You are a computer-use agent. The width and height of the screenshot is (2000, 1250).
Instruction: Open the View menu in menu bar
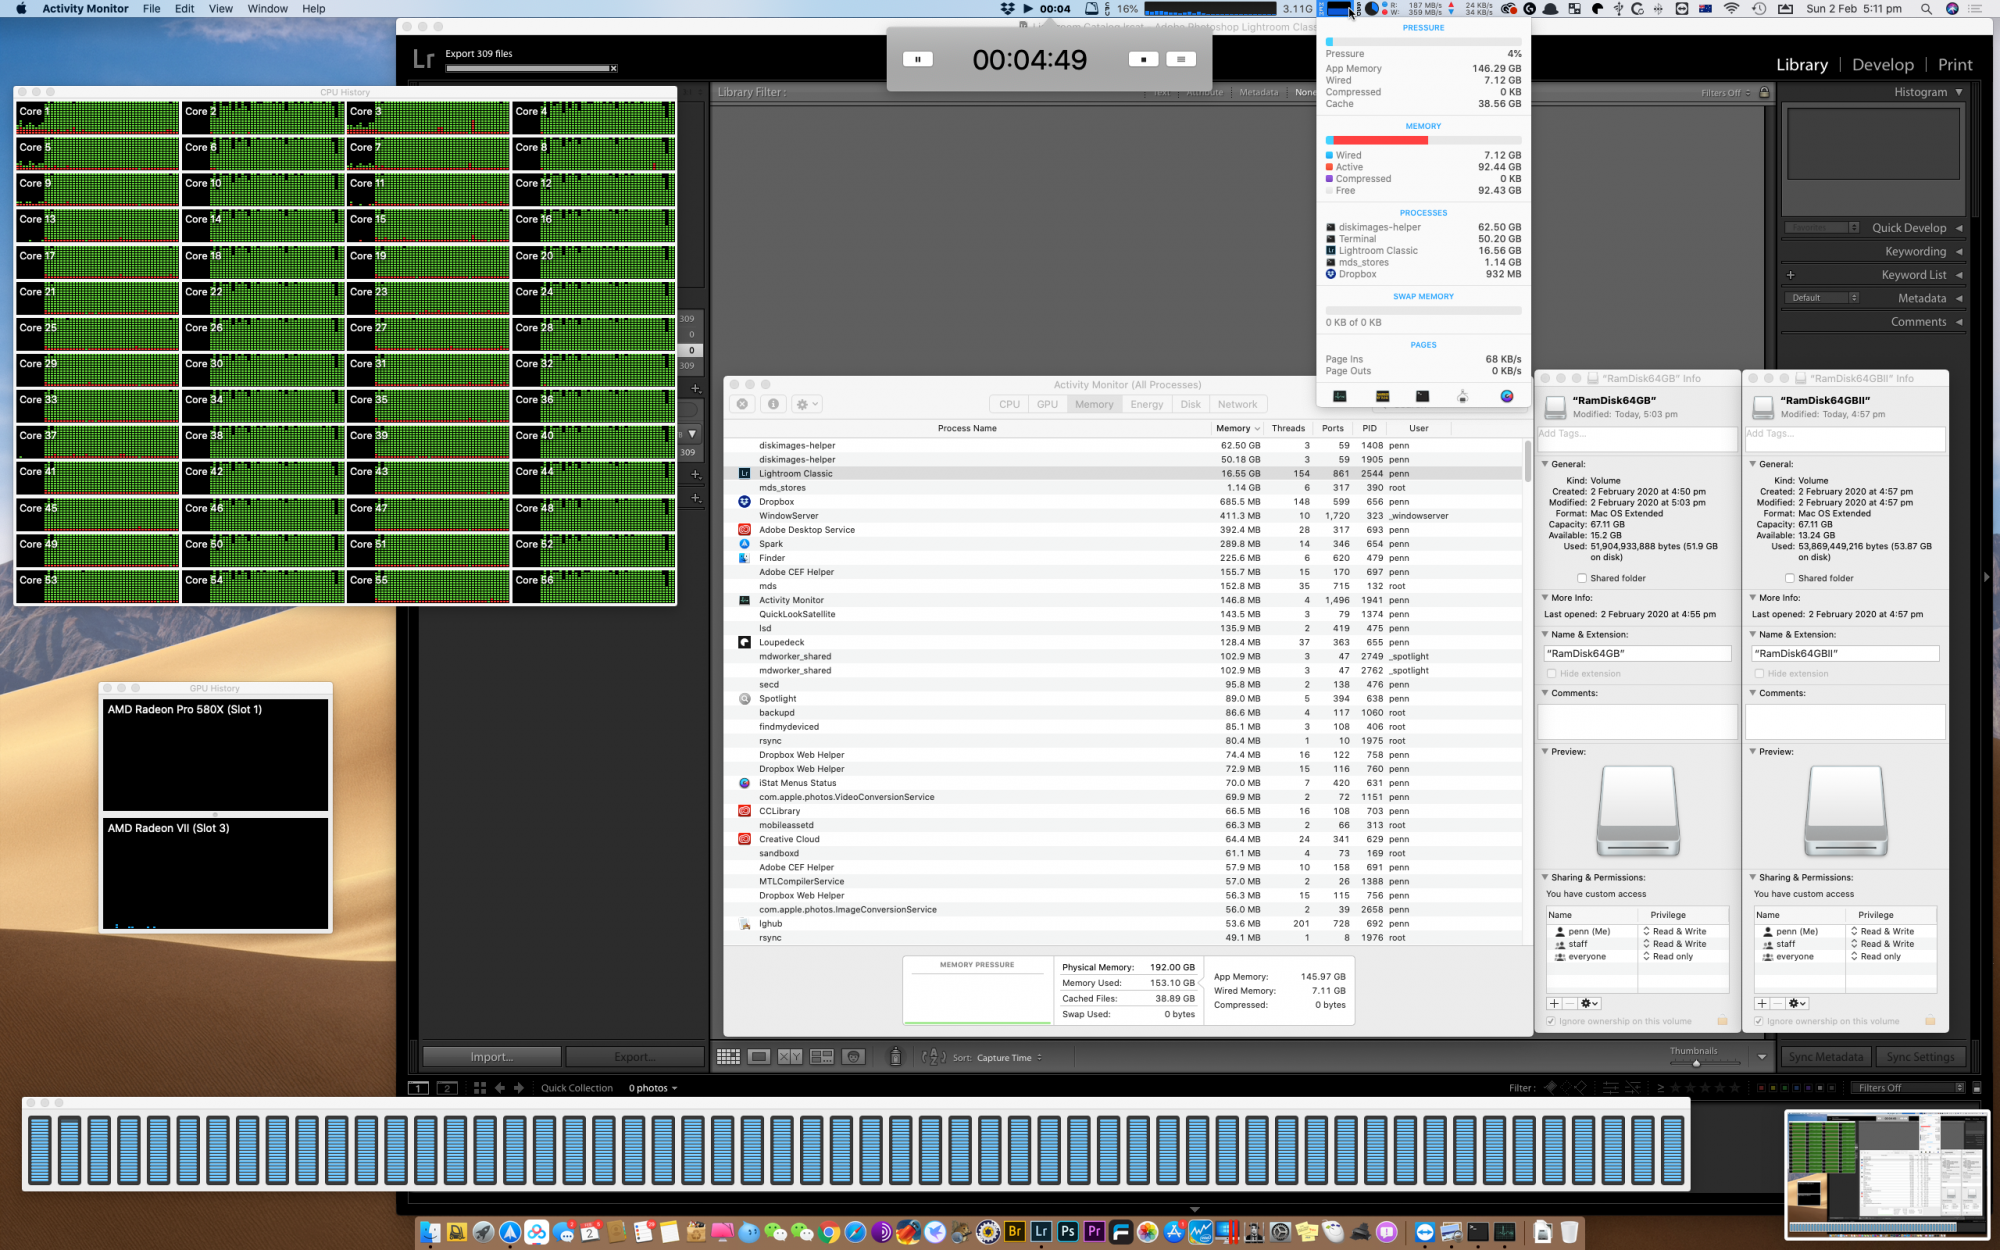point(221,9)
